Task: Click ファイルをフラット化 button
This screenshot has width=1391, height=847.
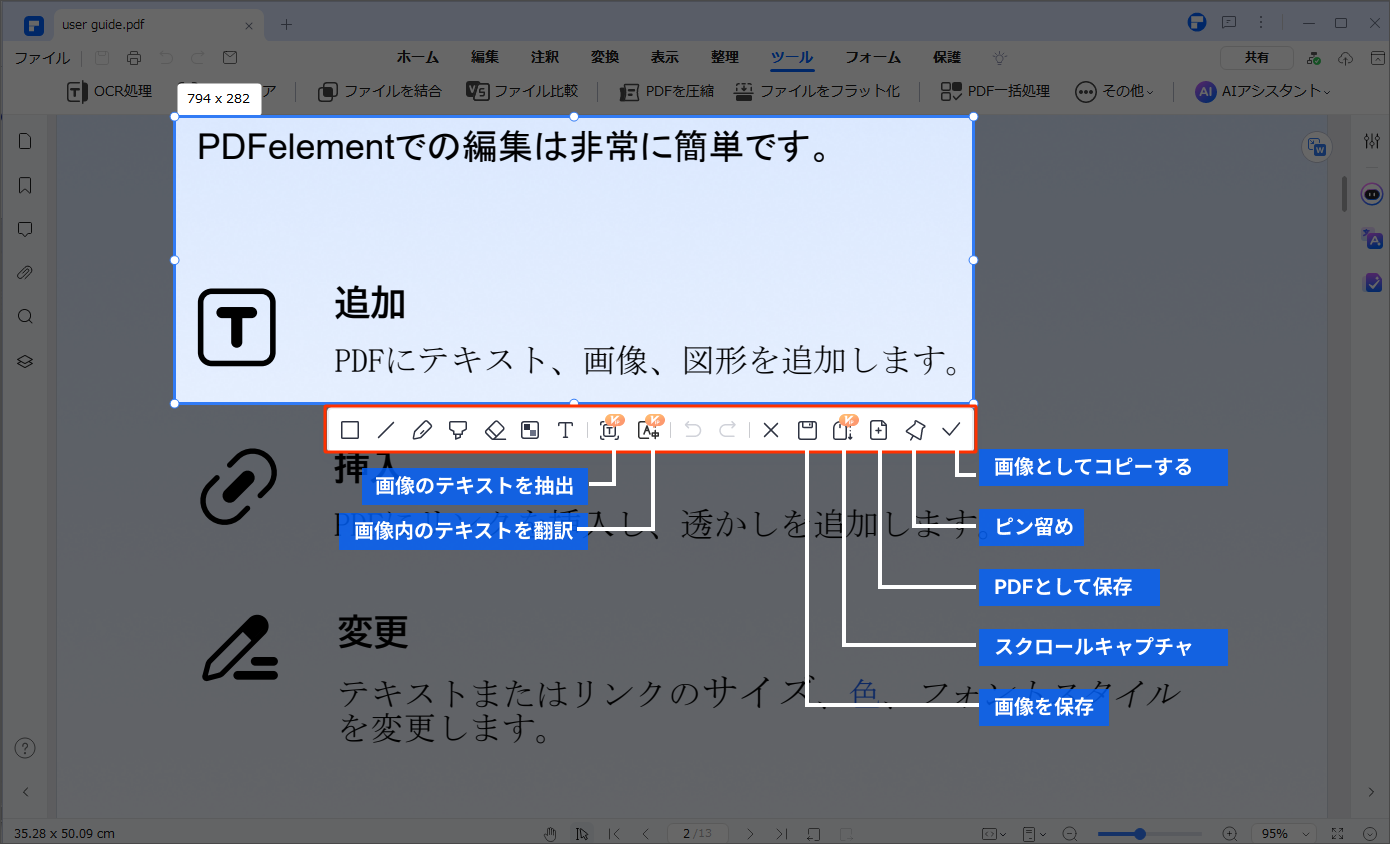Action: (x=817, y=91)
